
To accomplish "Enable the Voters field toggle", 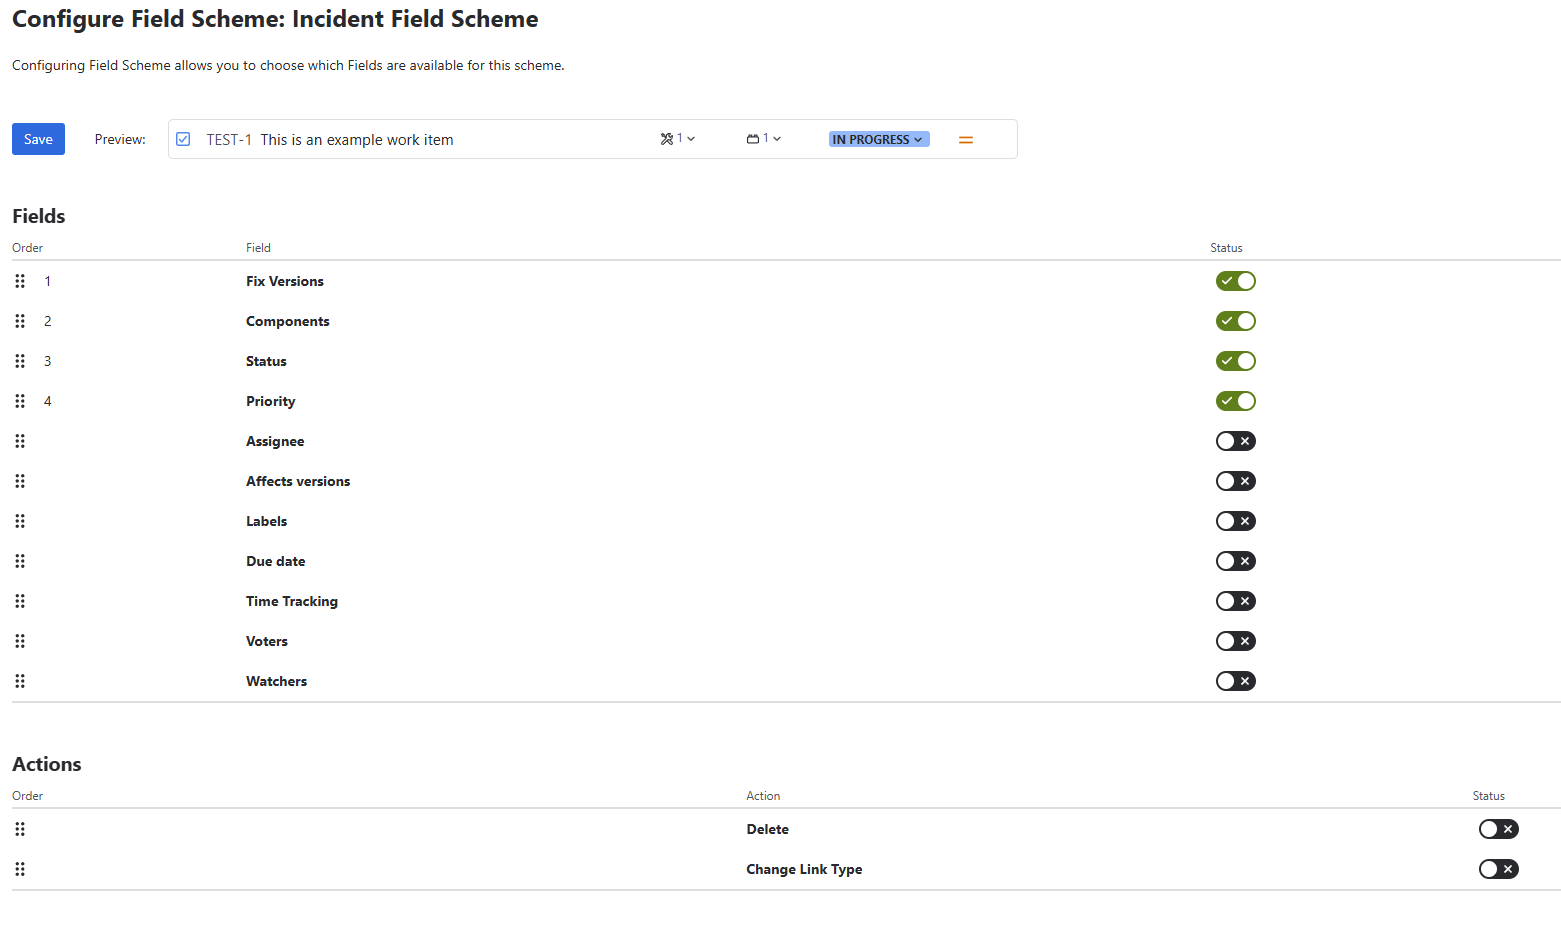I will [1236, 641].
